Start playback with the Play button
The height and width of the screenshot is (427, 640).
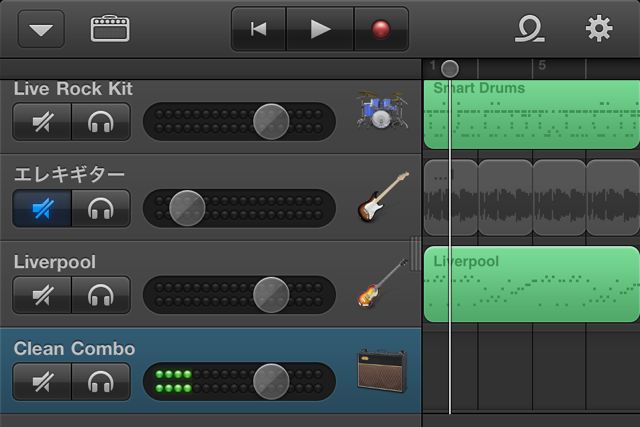[320, 29]
